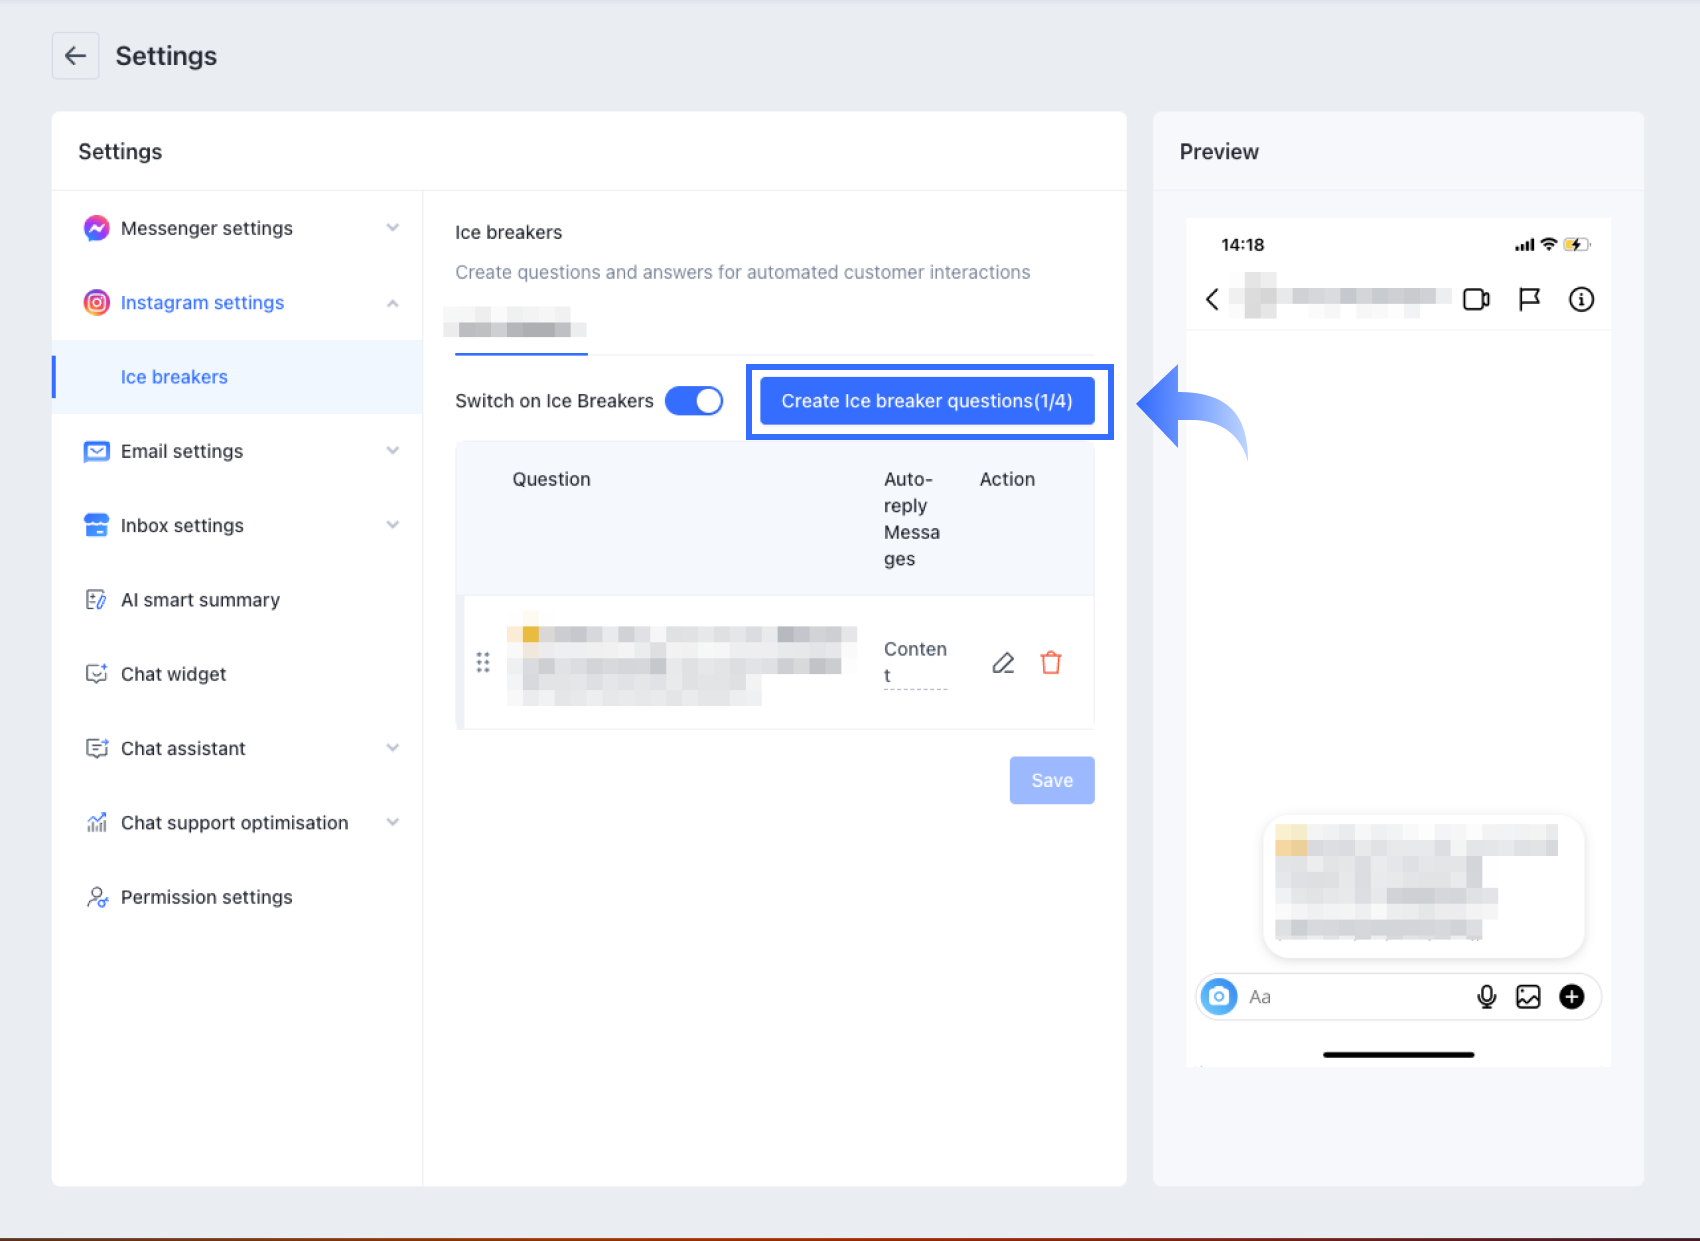Open Chat support optimisation menu item

tap(237, 823)
